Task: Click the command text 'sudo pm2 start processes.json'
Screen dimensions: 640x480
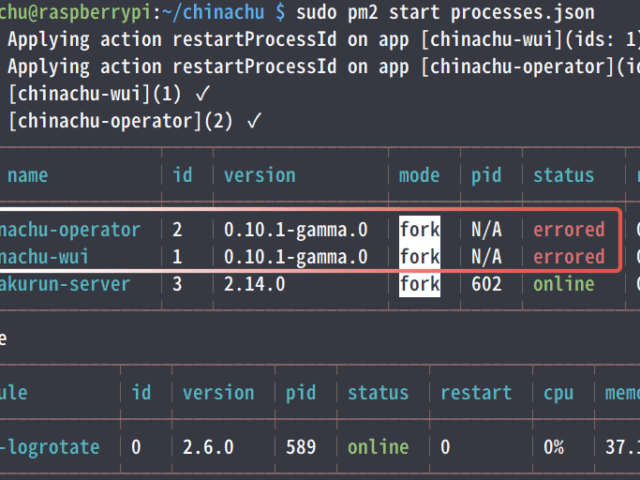Action: click(445, 12)
